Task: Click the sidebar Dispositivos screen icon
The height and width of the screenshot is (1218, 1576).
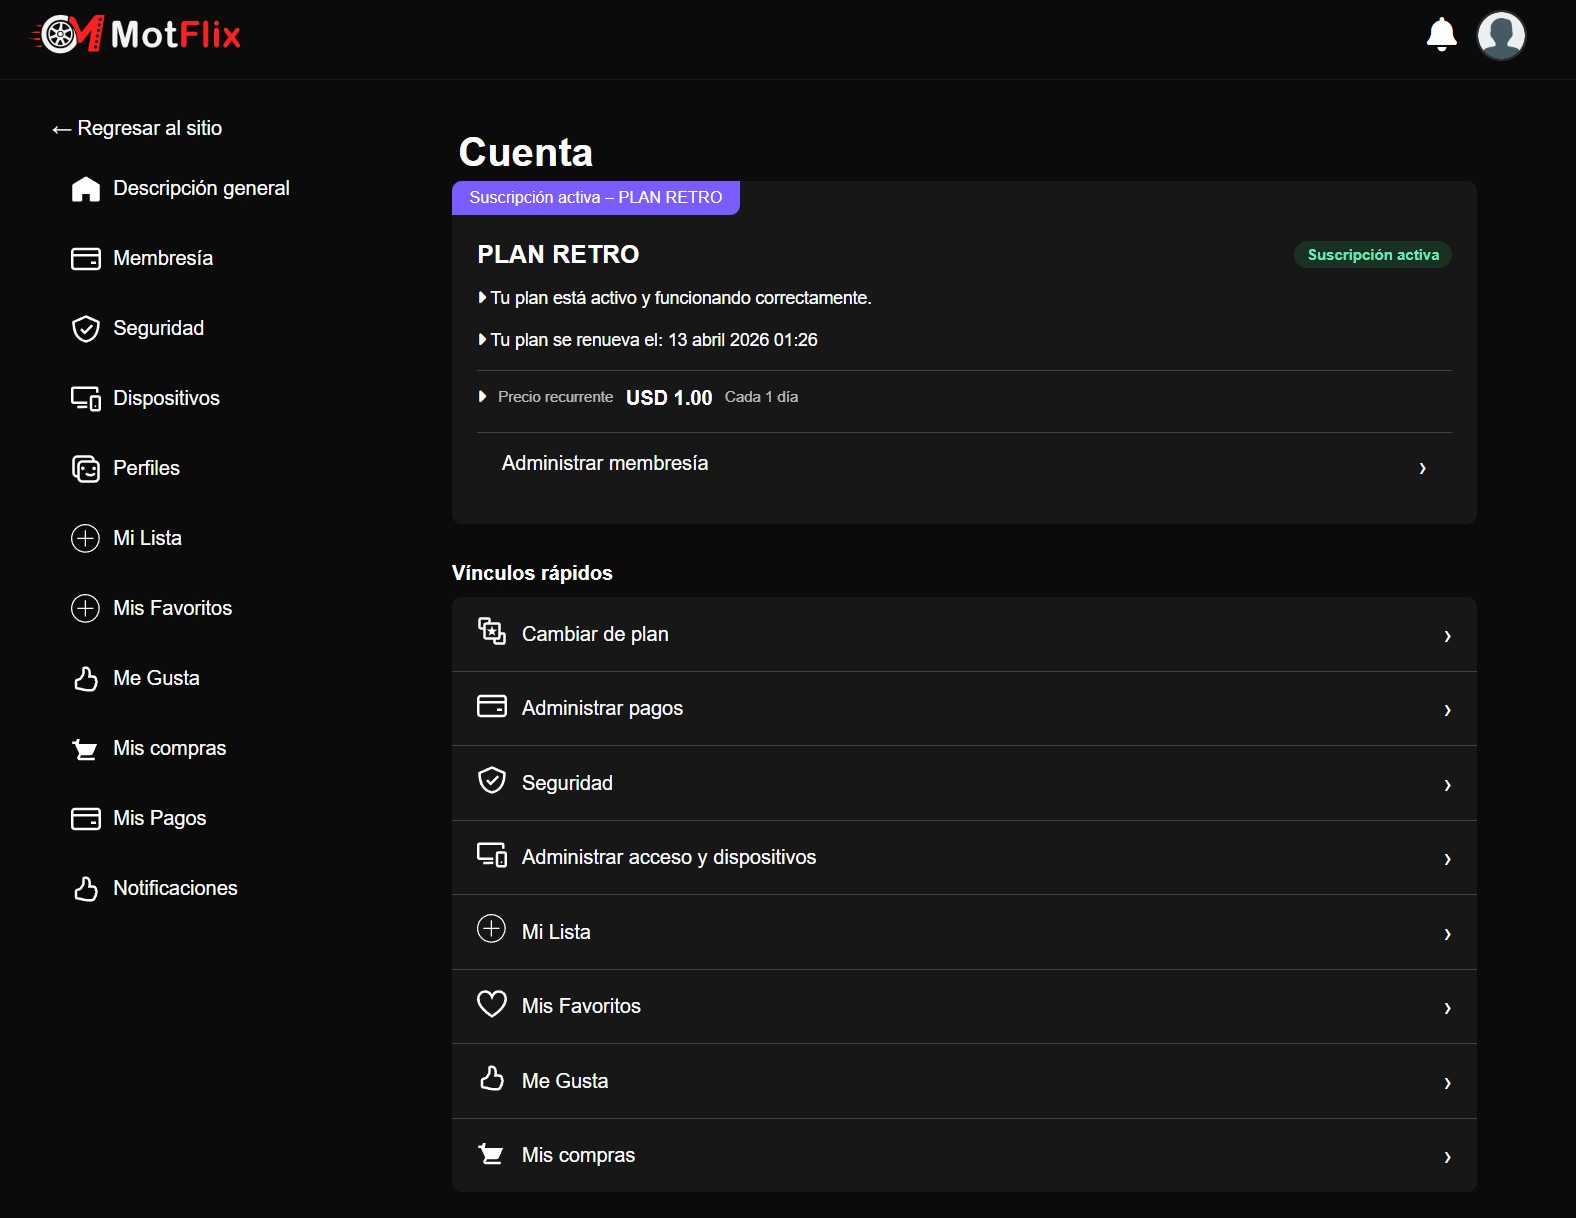Action: click(x=86, y=399)
